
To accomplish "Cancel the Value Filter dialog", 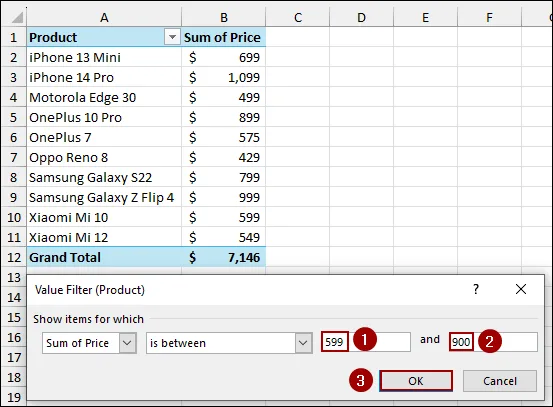I will (x=500, y=381).
